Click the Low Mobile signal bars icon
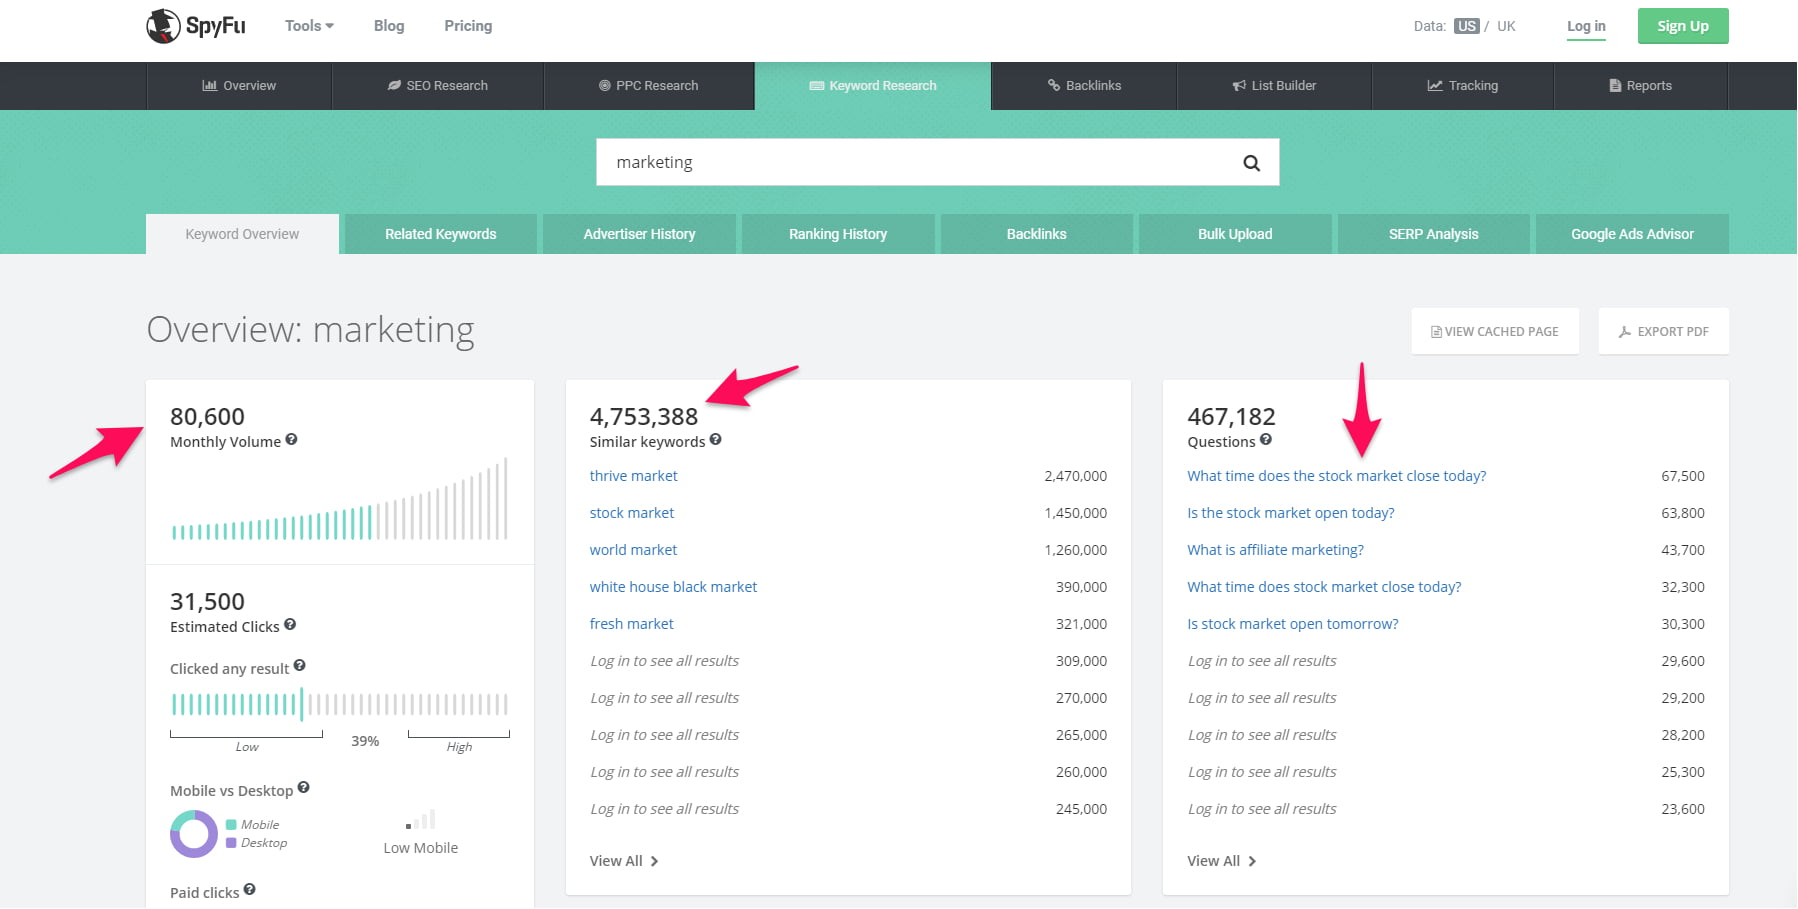 [421, 820]
